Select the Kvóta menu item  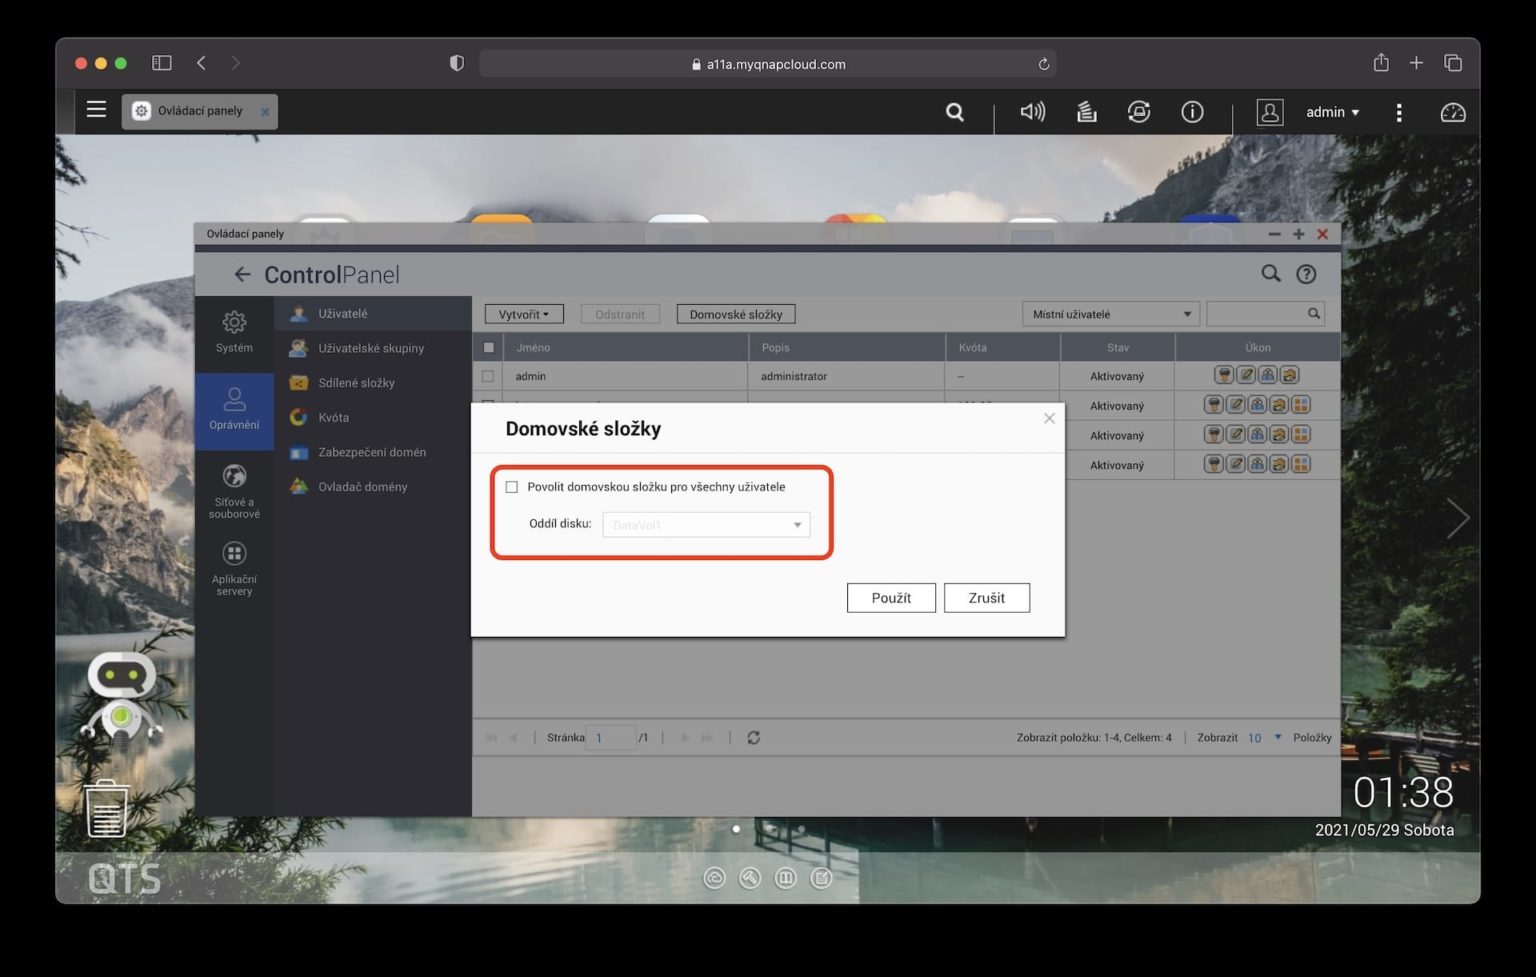(334, 417)
